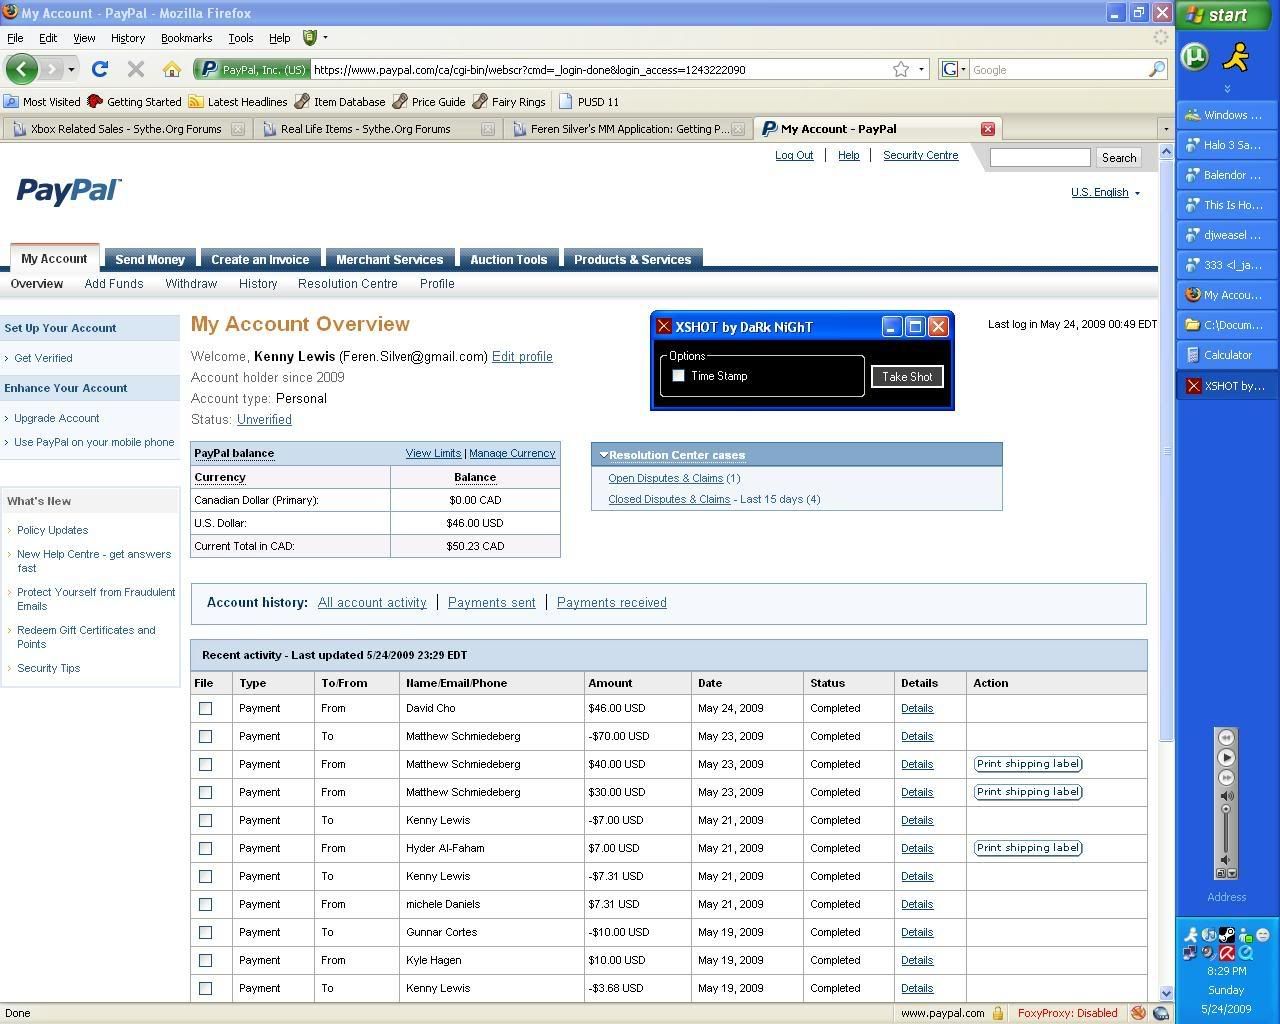1280x1024 pixels.
Task: Open Edit profile link
Action: (x=522, y=356)
